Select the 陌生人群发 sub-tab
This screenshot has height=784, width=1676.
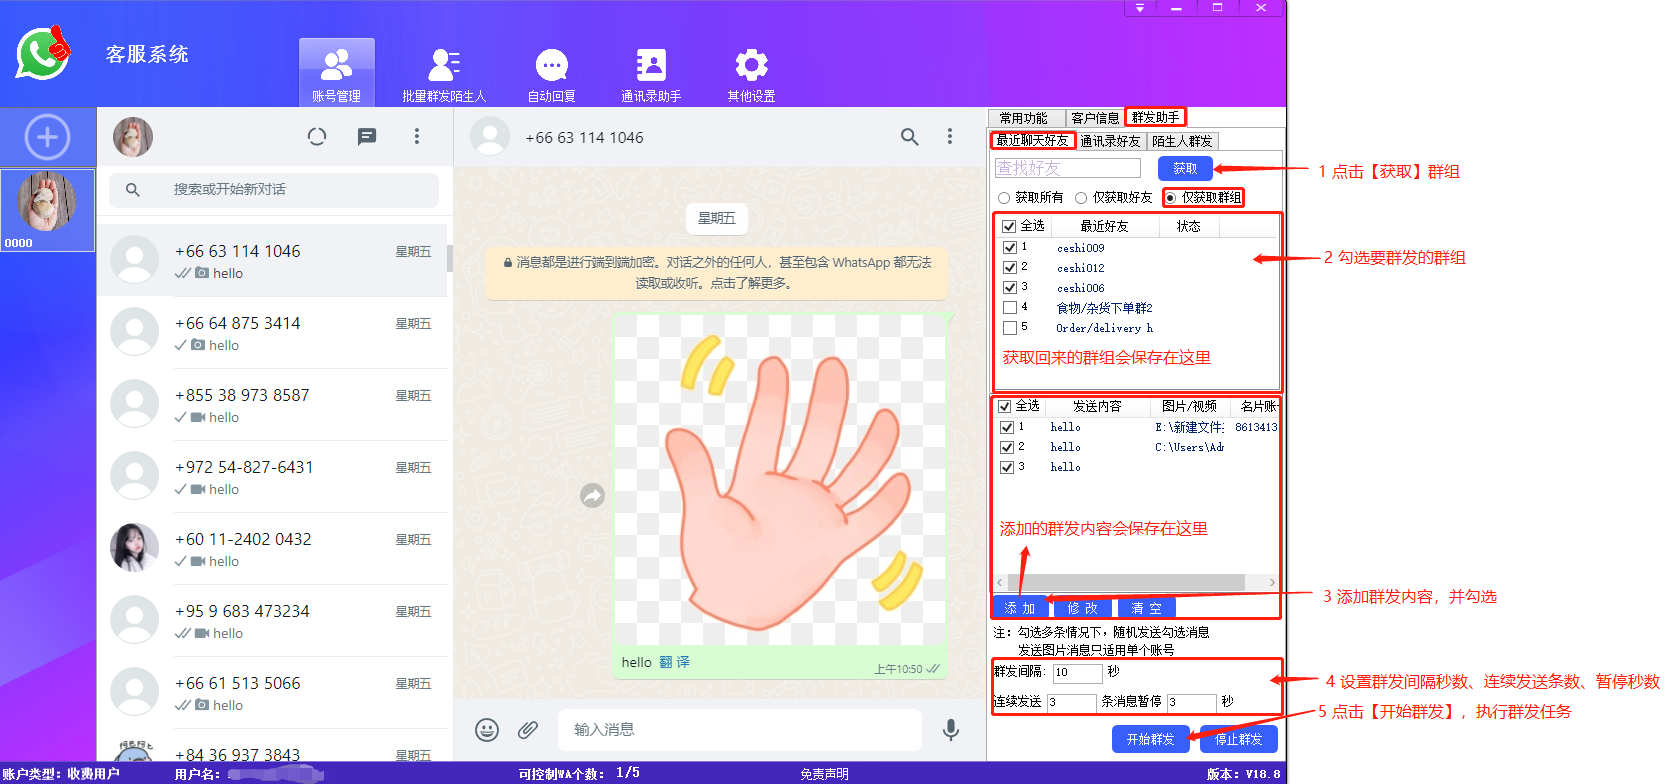(x=1182, y=141)
